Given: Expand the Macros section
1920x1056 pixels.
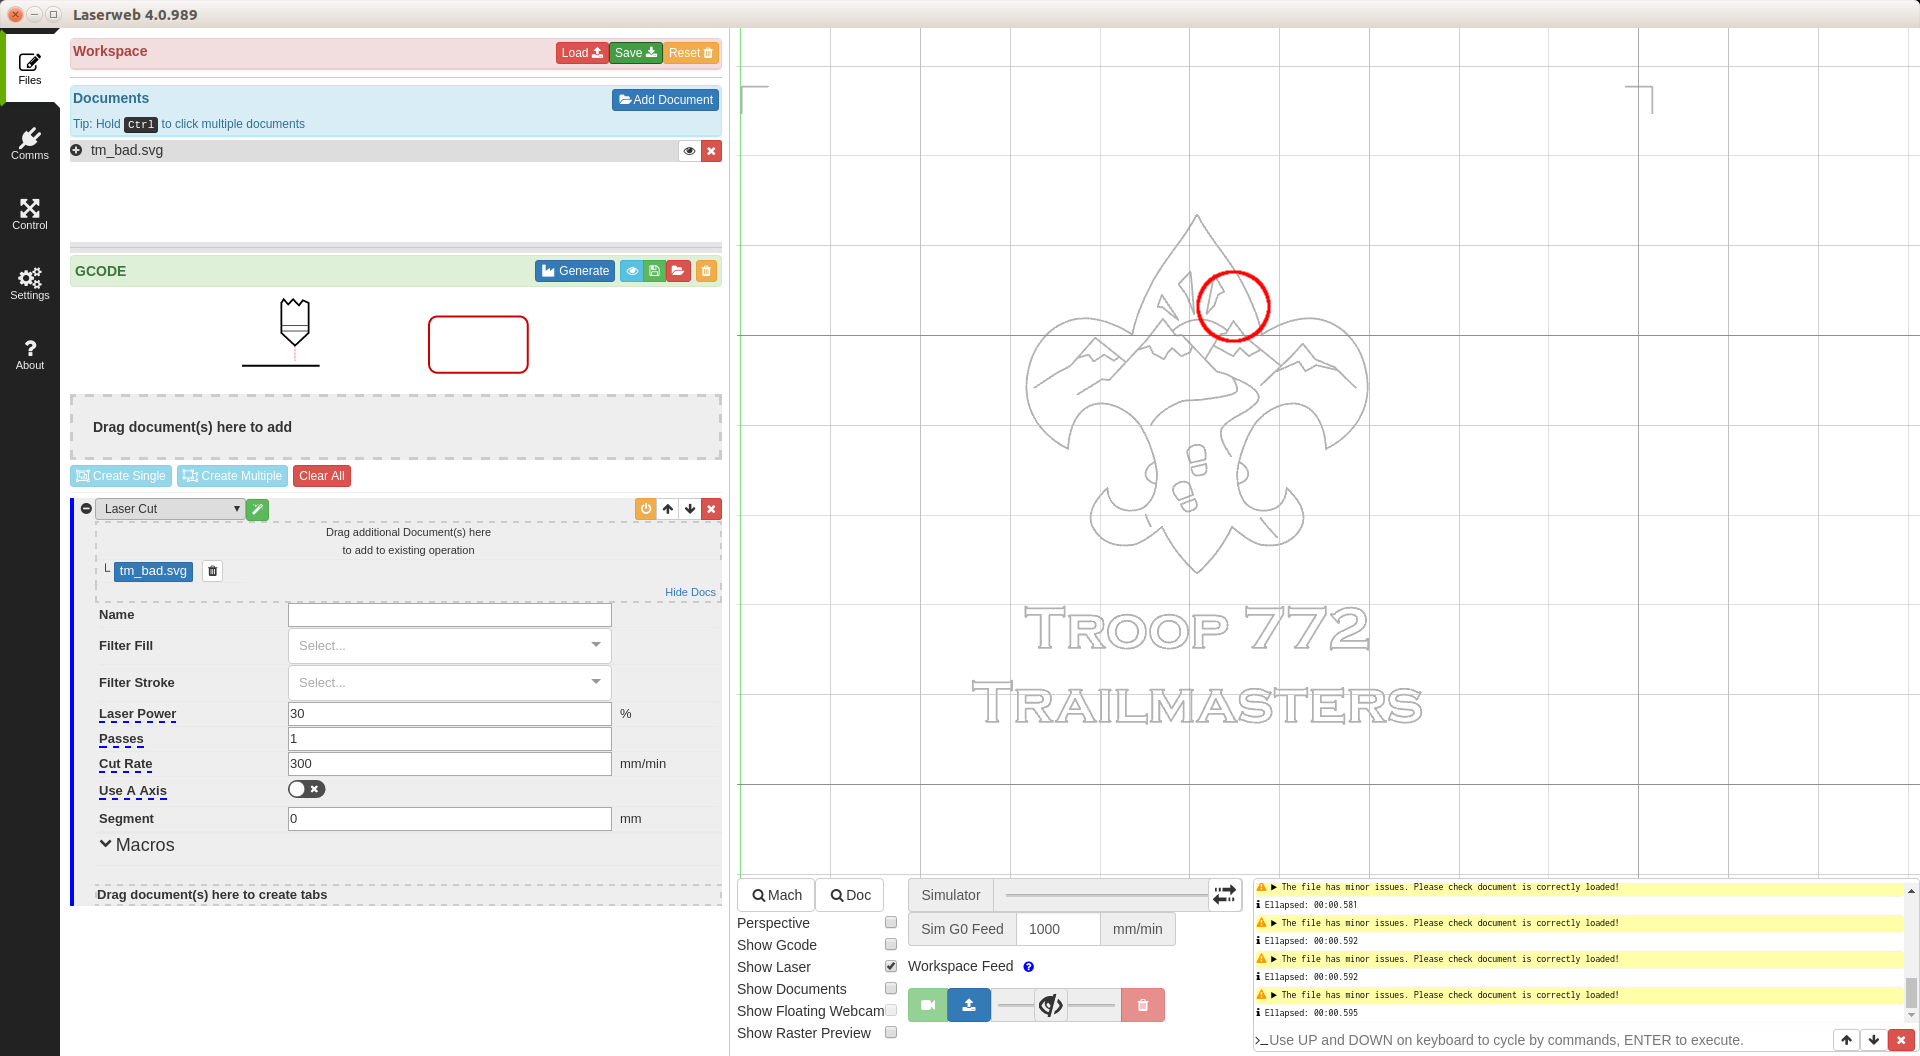Looking at the screenshot, I should (x=137, y=845).
